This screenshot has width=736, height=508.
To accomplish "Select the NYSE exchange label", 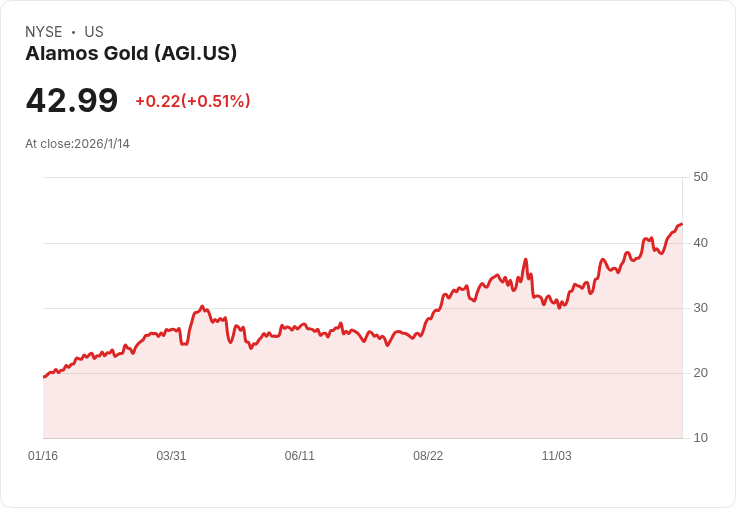I will click(x=43, y=32).
